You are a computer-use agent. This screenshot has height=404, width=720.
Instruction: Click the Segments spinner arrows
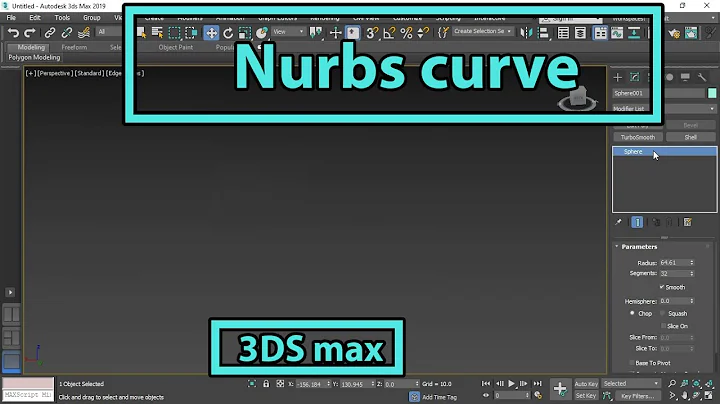coord(692,273)
